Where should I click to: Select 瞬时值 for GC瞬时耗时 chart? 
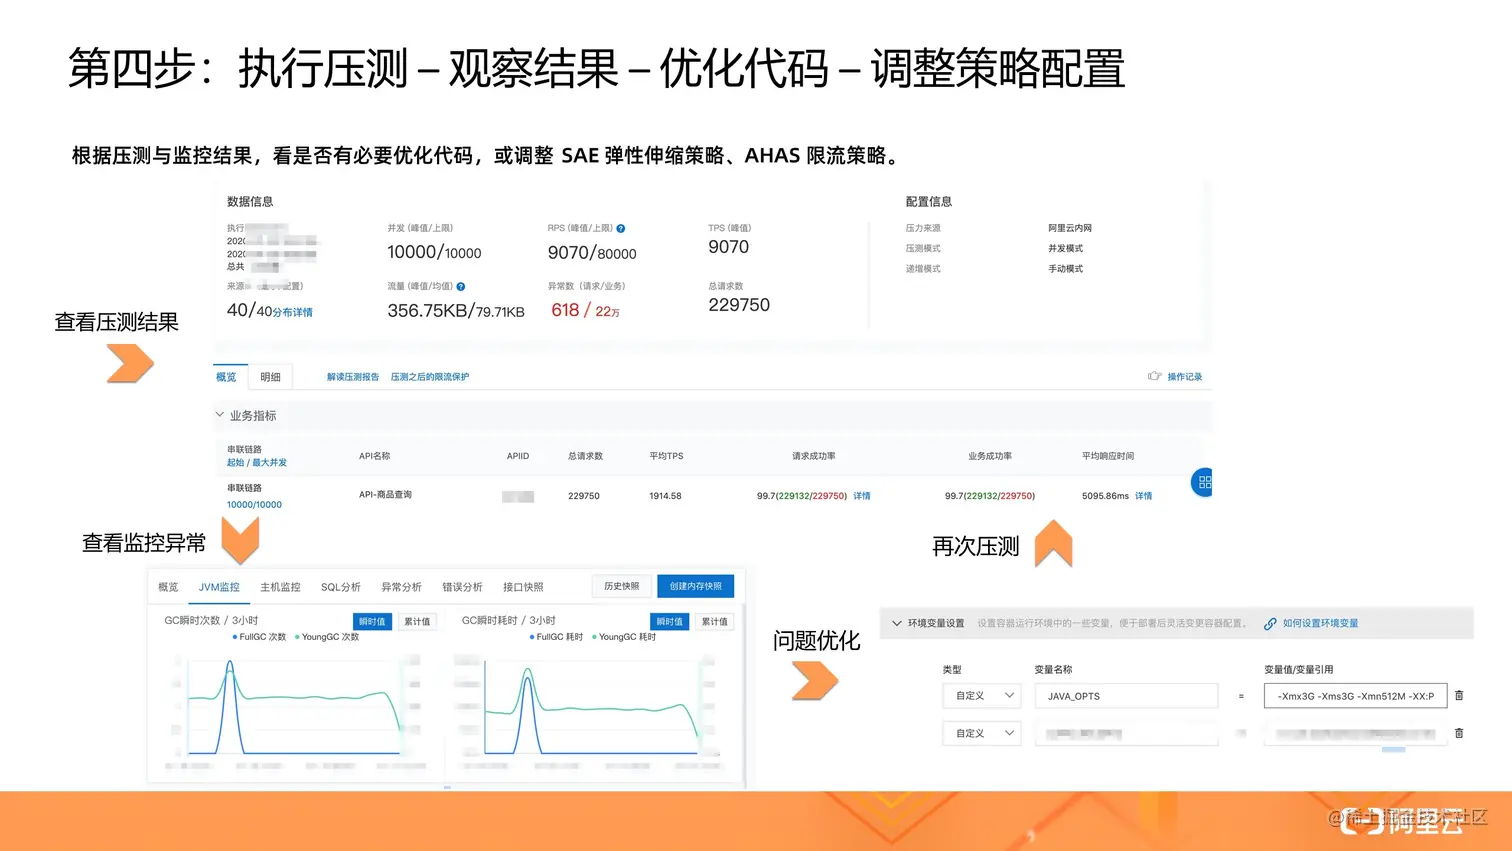click(x=669, y=621)
